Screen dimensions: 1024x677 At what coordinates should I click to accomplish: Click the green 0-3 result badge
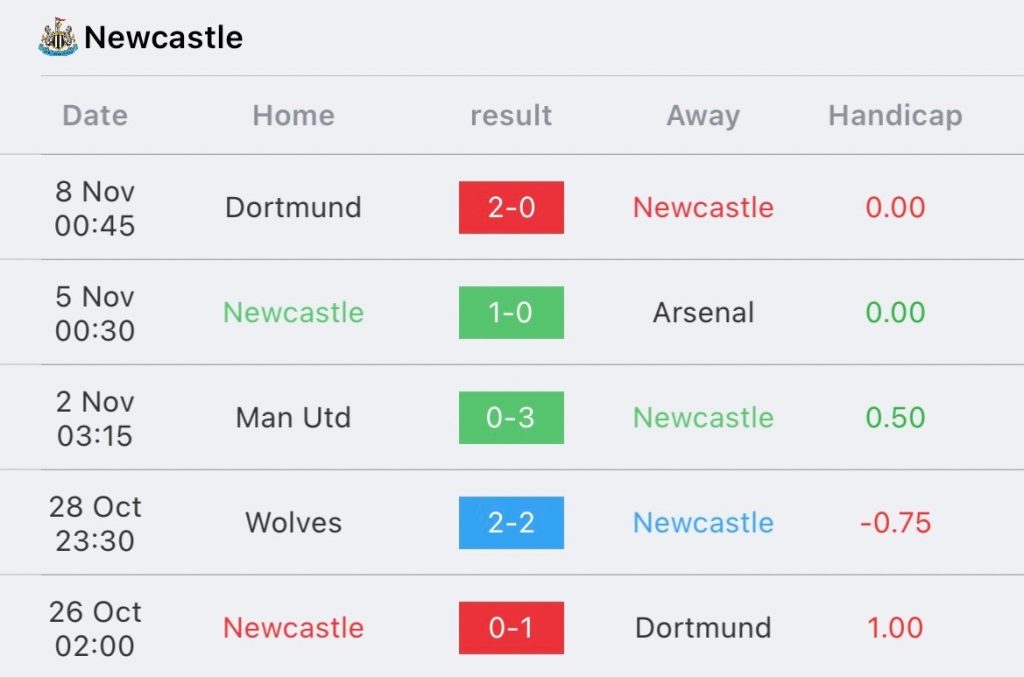tap(511, 418)
